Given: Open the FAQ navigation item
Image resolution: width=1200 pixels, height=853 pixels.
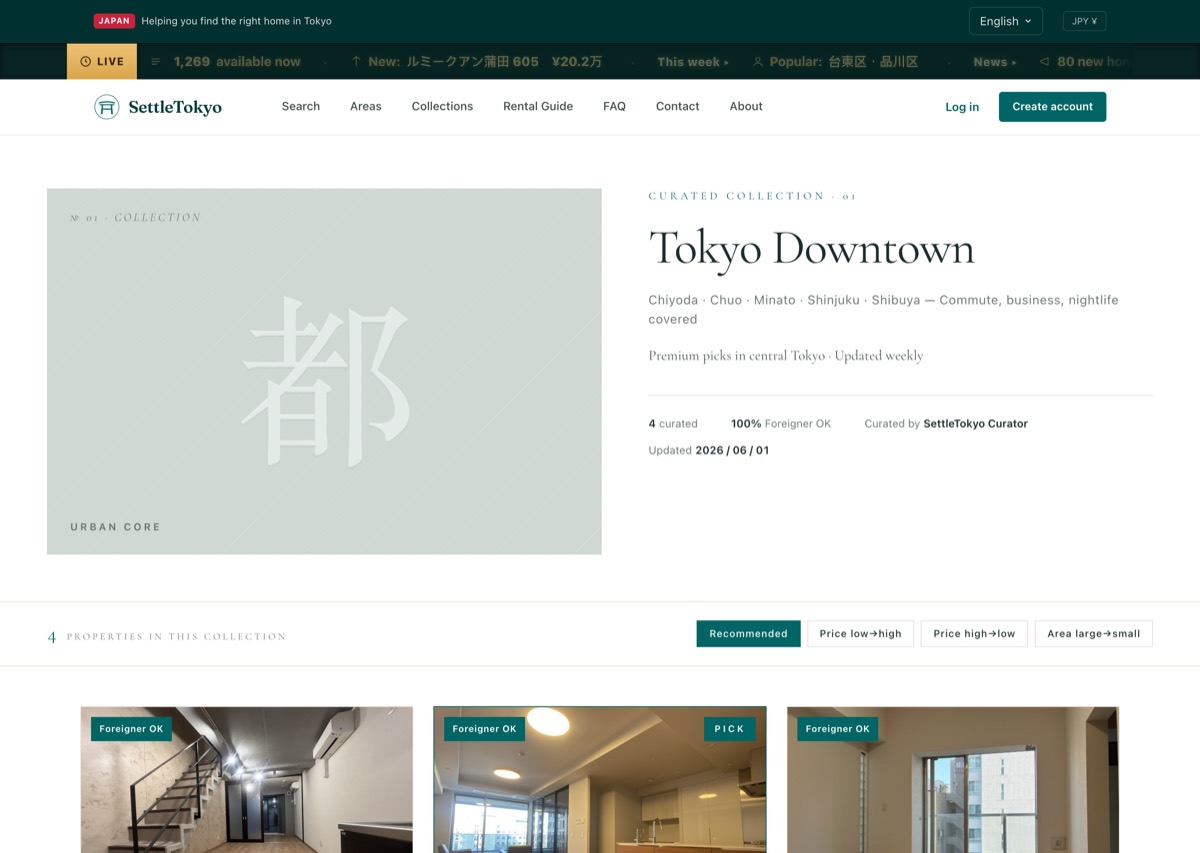Looking at the screenshot, I should 614,106.
